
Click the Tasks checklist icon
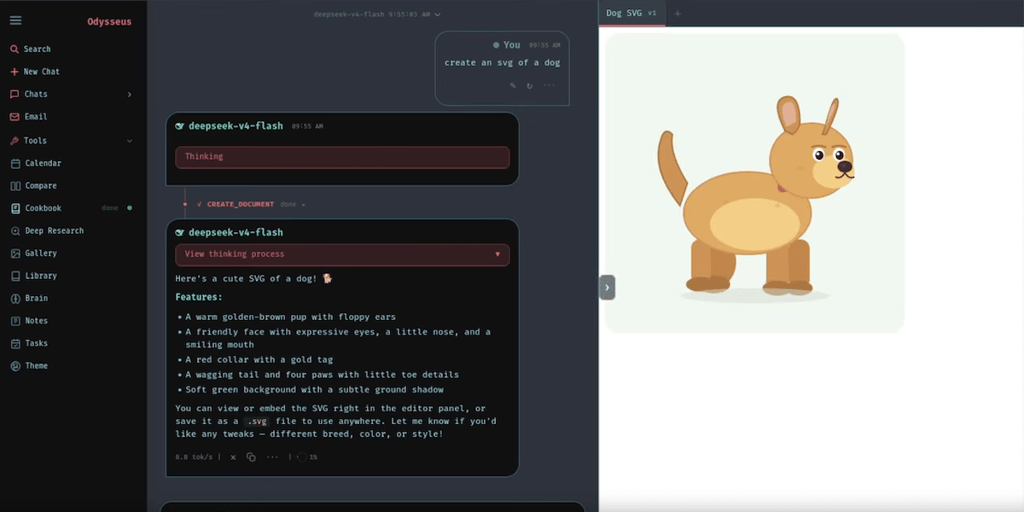click(15, 344)
